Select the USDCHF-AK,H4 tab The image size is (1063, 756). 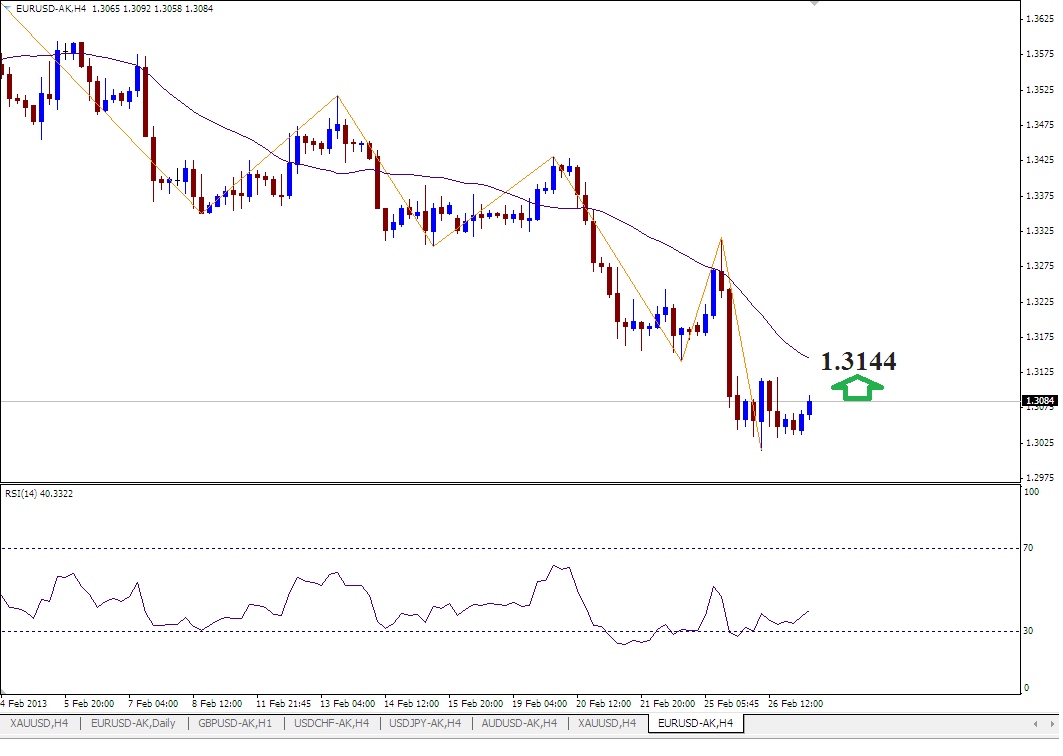pos(332,722)
